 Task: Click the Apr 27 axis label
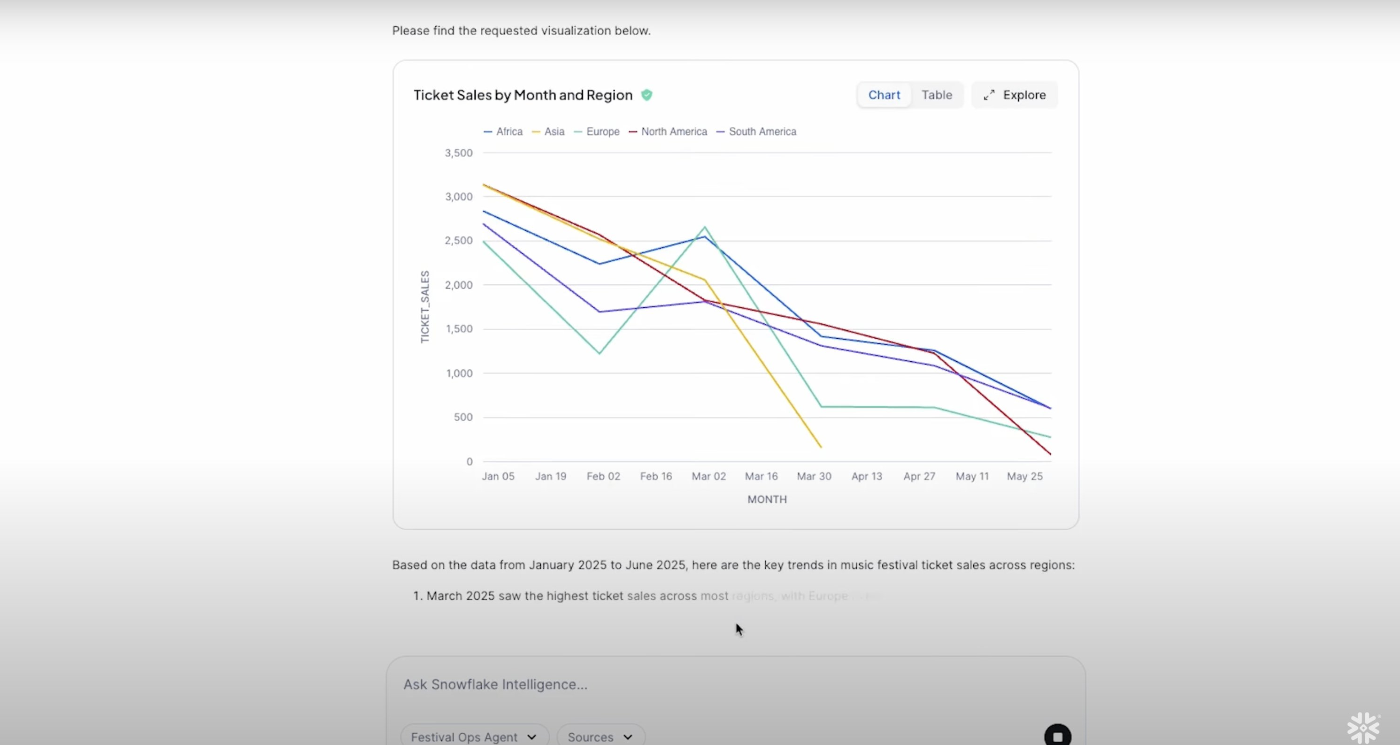point(919,477)
